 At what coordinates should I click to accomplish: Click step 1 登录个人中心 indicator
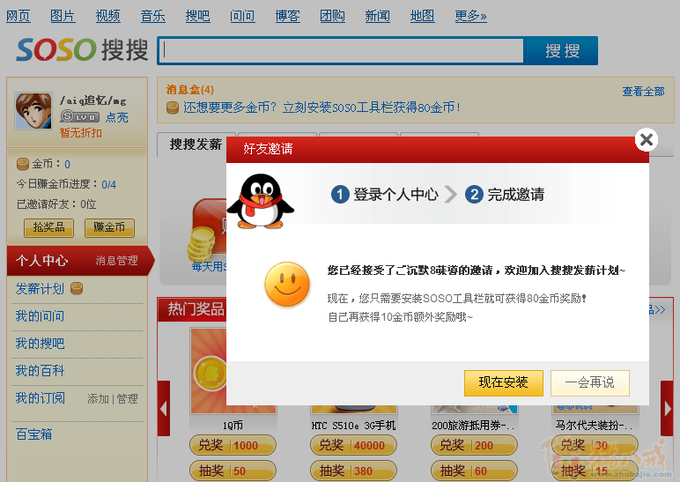(384, 194)
